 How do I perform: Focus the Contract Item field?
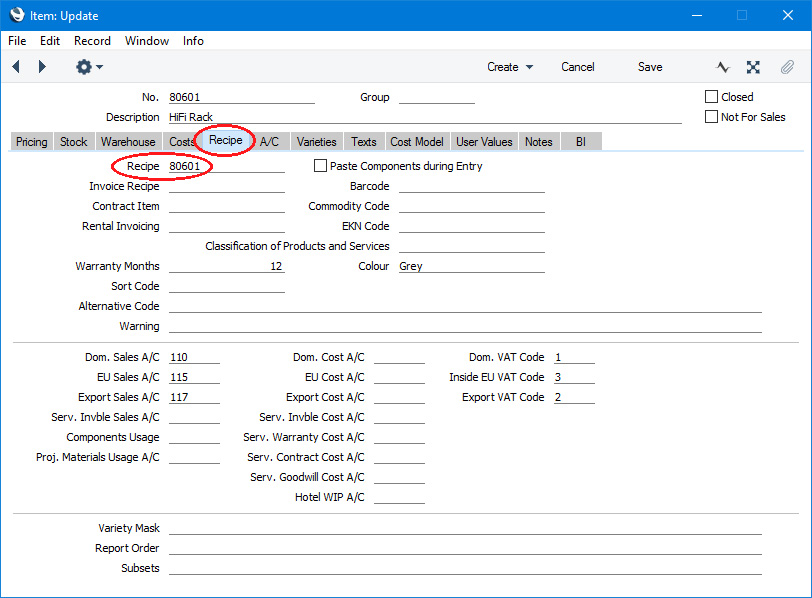click(227, 206)
